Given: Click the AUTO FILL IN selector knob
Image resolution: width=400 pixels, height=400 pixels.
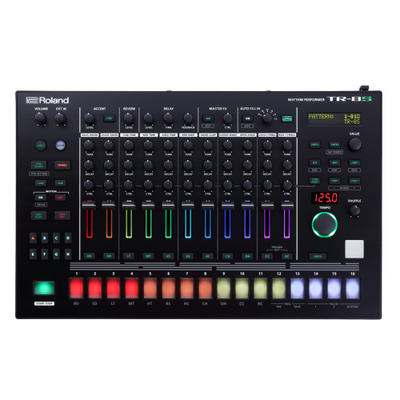Looking at the screenshot, I should [267, 118].
